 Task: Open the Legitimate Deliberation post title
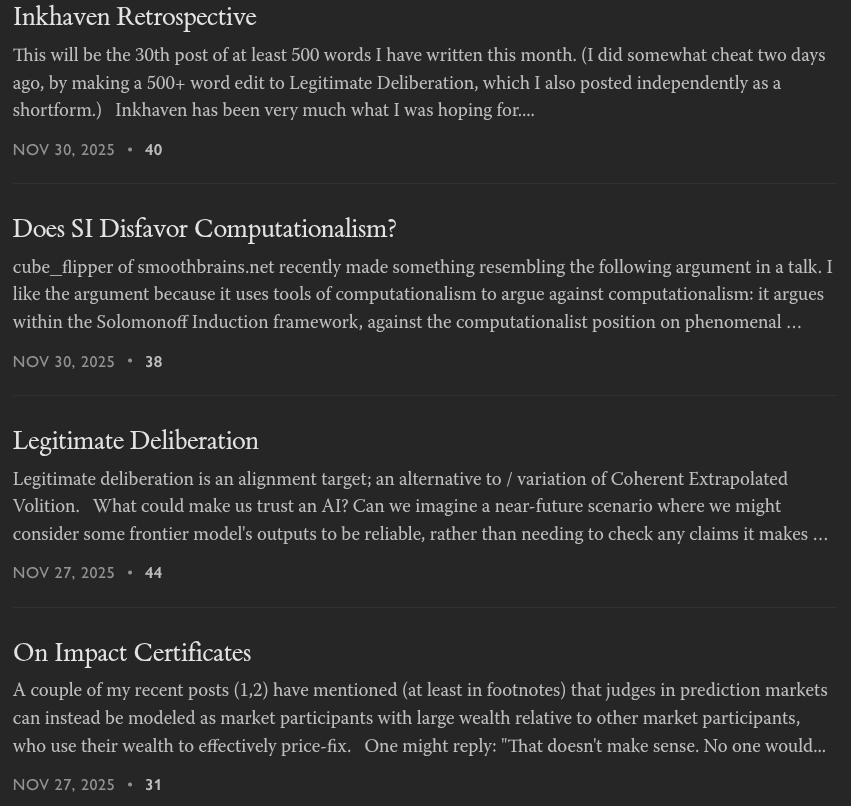(136, 440)
